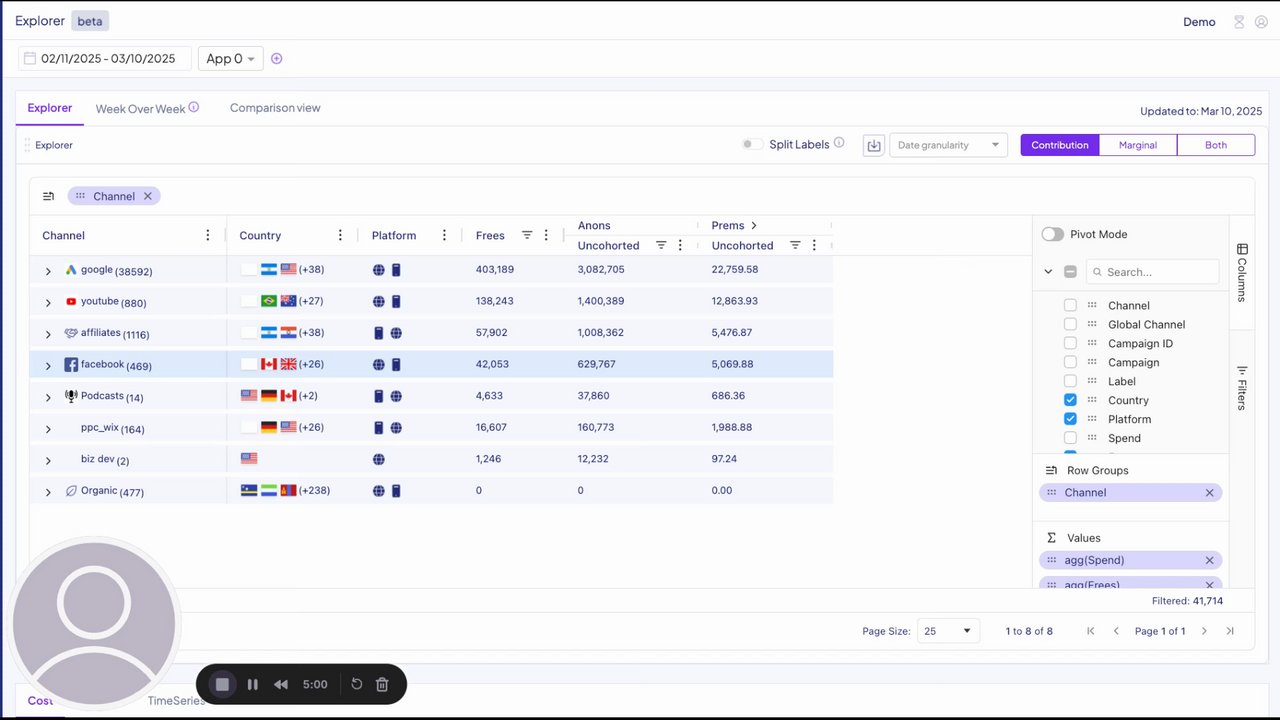Open the Channel column header menu
Screen dimensions: 1280x720
pyautogui.click(x=208, y=235)
